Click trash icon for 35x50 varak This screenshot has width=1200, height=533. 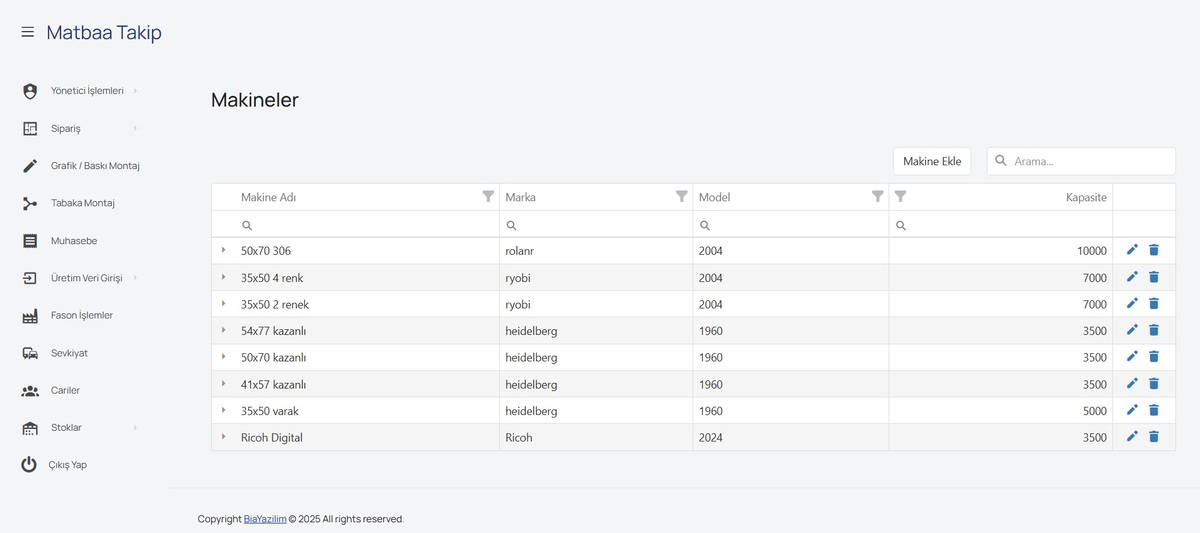coord(1154,410)
